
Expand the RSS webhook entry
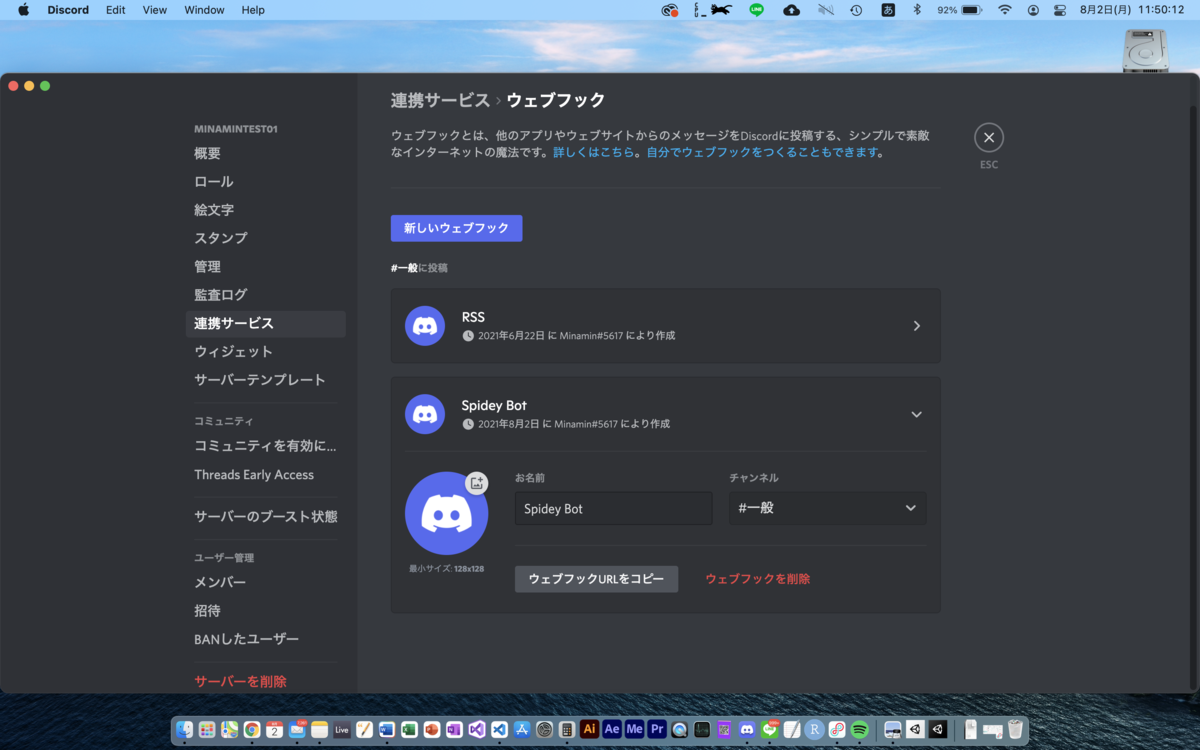[x=916, y=326]
